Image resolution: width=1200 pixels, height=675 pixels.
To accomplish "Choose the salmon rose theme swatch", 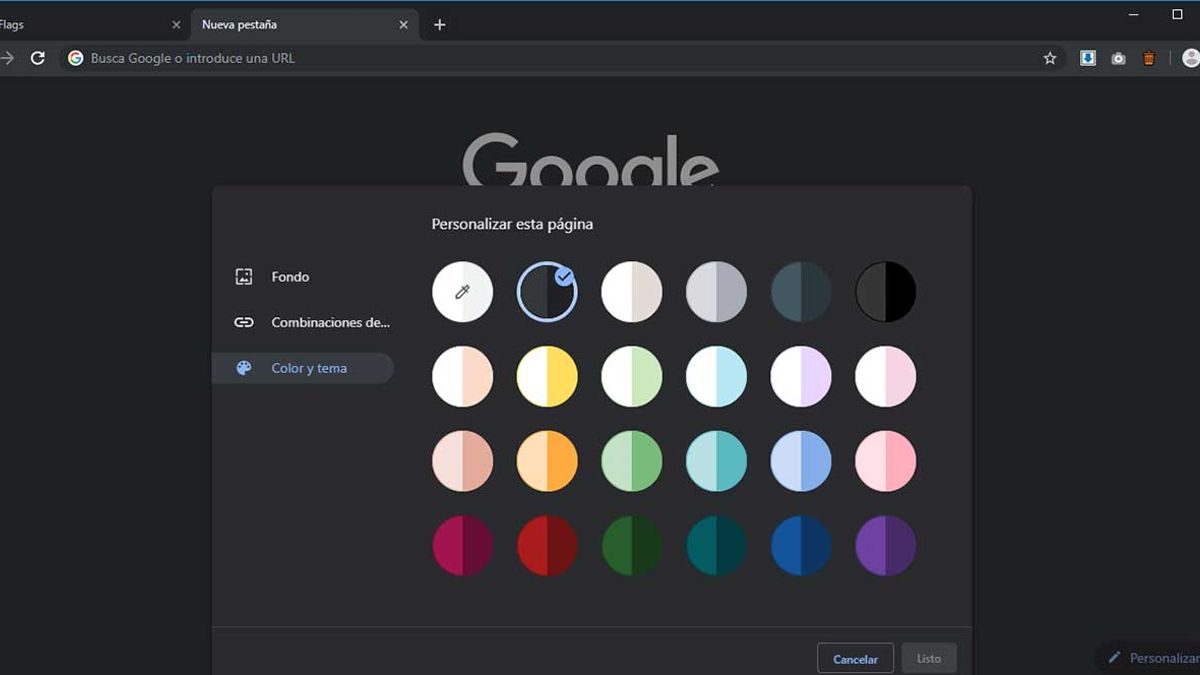I will coord(462,461).
